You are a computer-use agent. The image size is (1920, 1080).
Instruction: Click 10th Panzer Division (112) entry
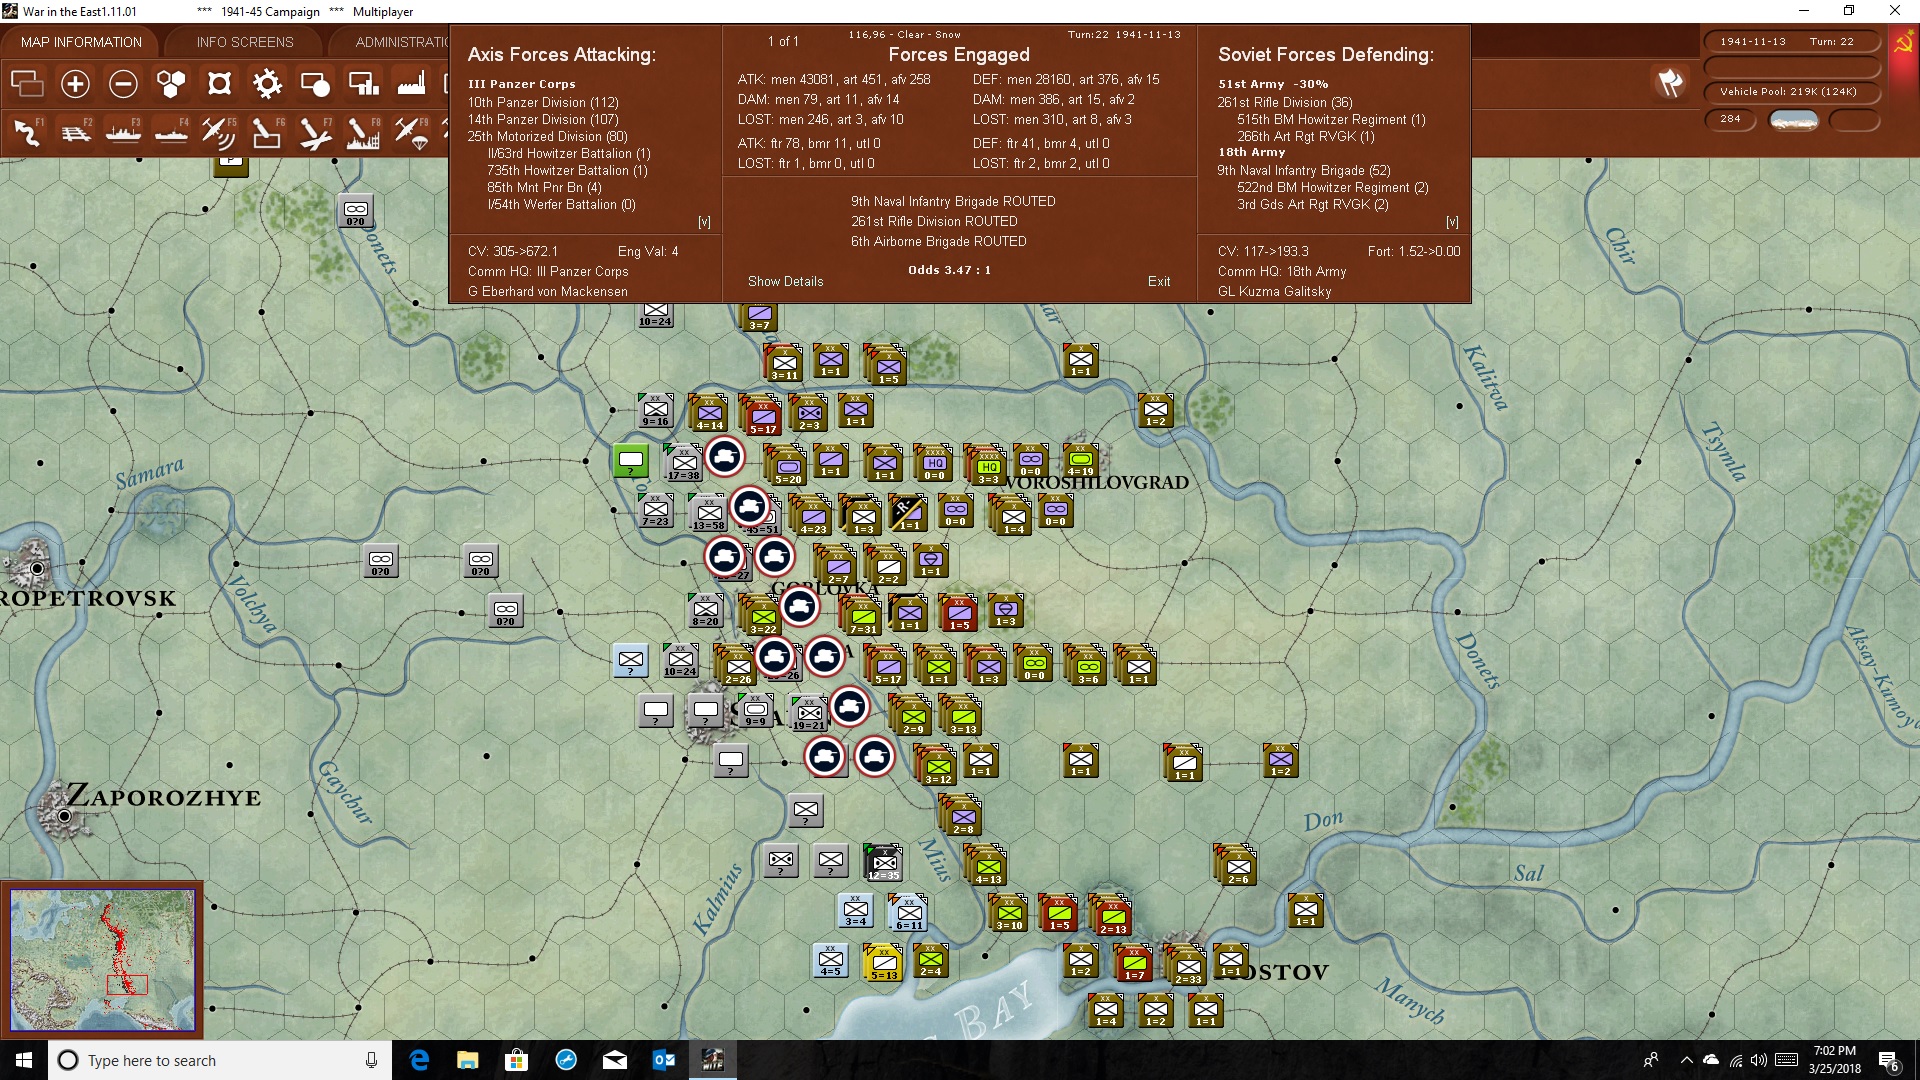pos(543,102)
